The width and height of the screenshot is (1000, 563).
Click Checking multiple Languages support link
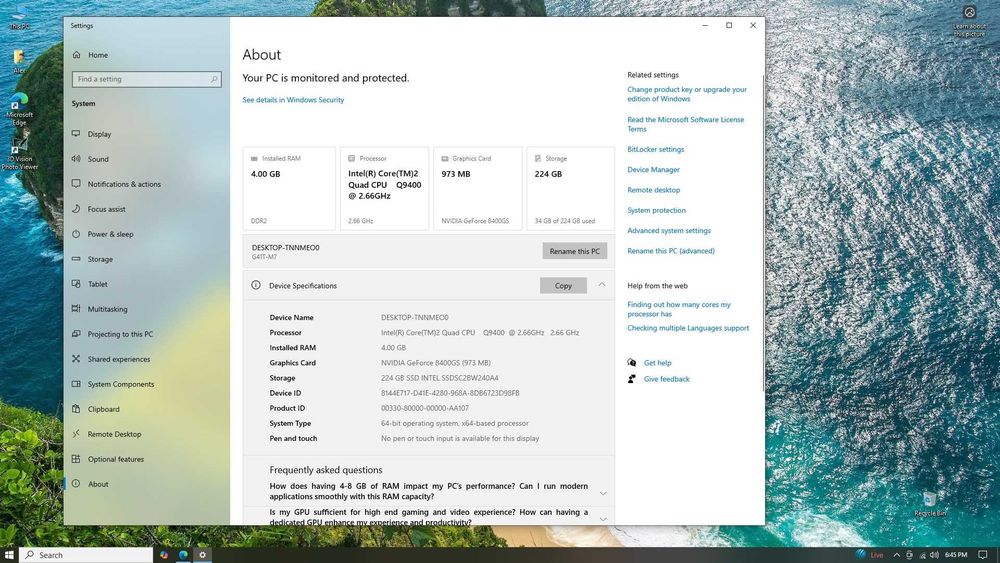688,328
